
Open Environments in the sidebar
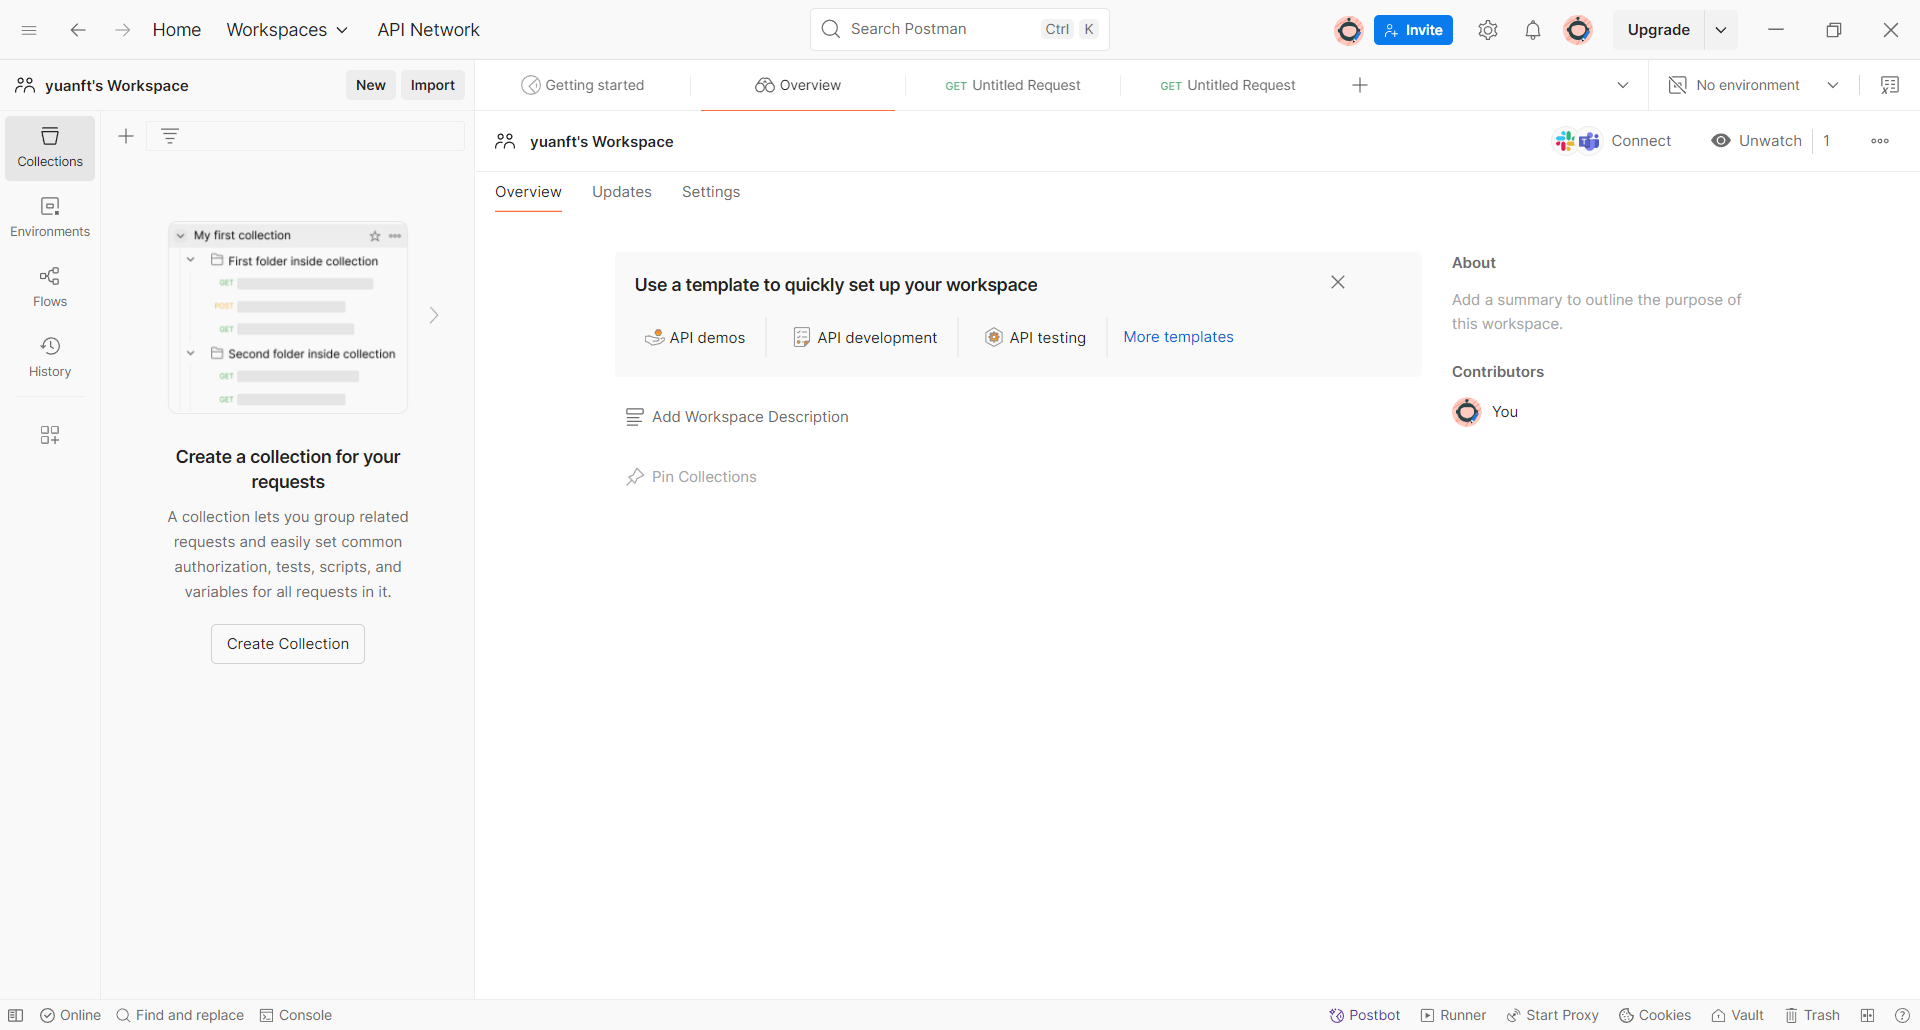pyautogui.click(x=50, y=218)
